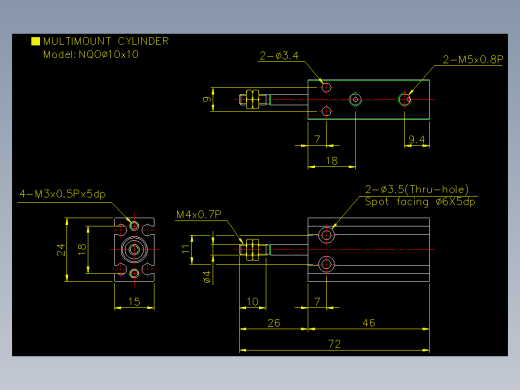Select the vertical 11 dimension value
Image resolution: width=520 pixels, height=390 pixels.
[x=186, y=249]
